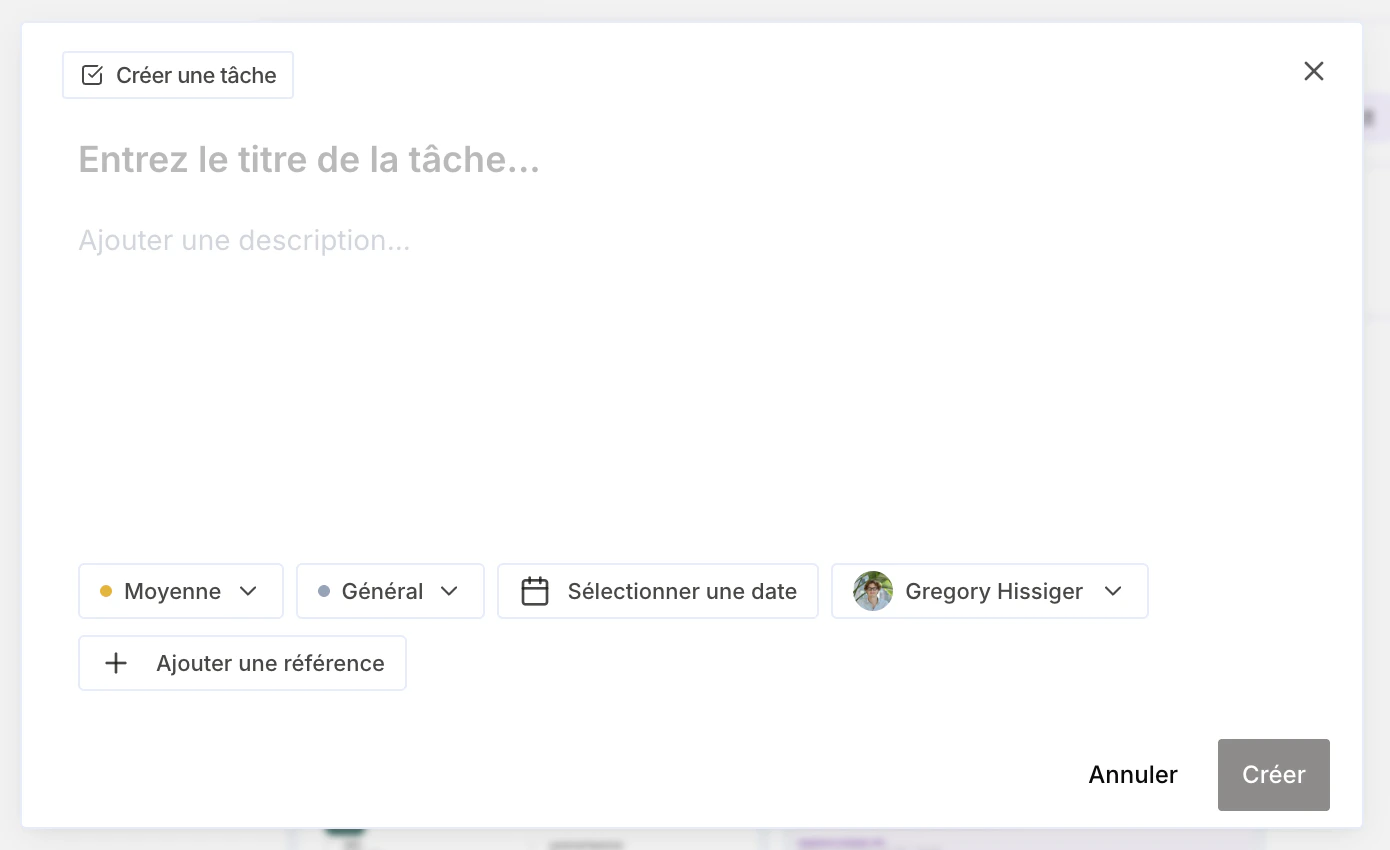Click the grey dot beside Général
Viewport: 1390px width, 850px height.
coord(324,591)
